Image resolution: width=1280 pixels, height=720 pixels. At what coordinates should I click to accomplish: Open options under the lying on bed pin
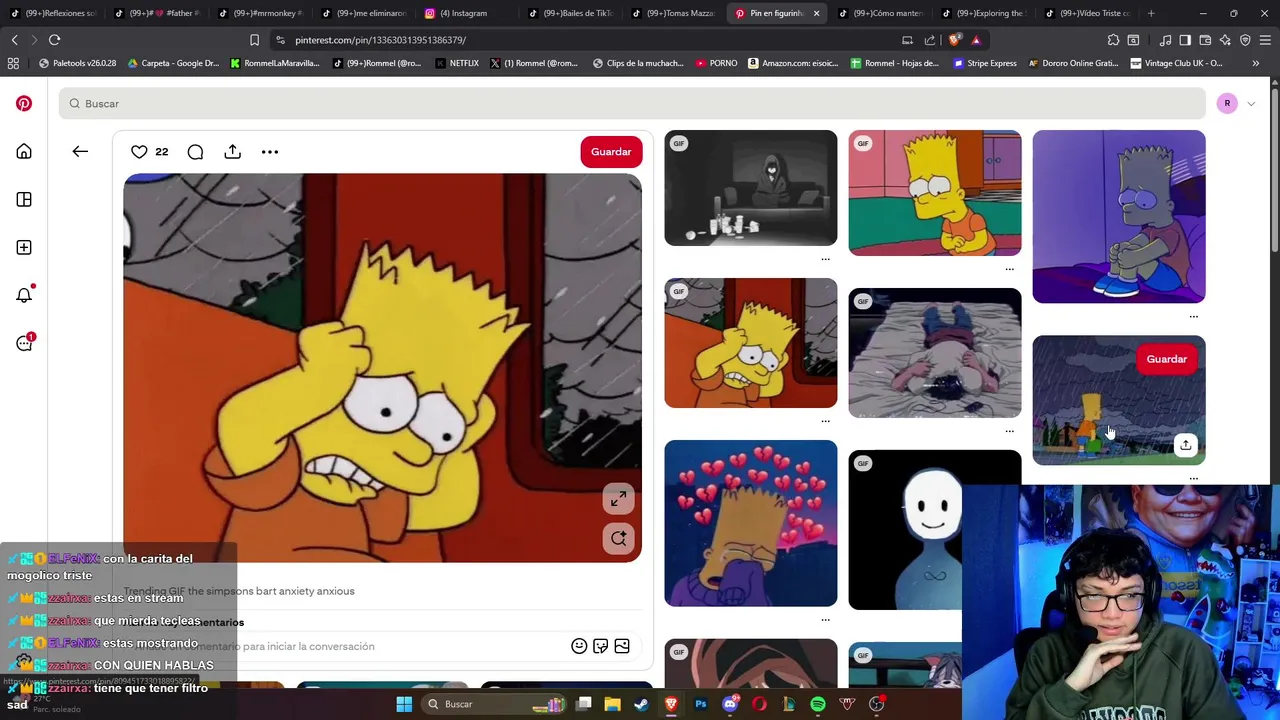[1009, 431]
